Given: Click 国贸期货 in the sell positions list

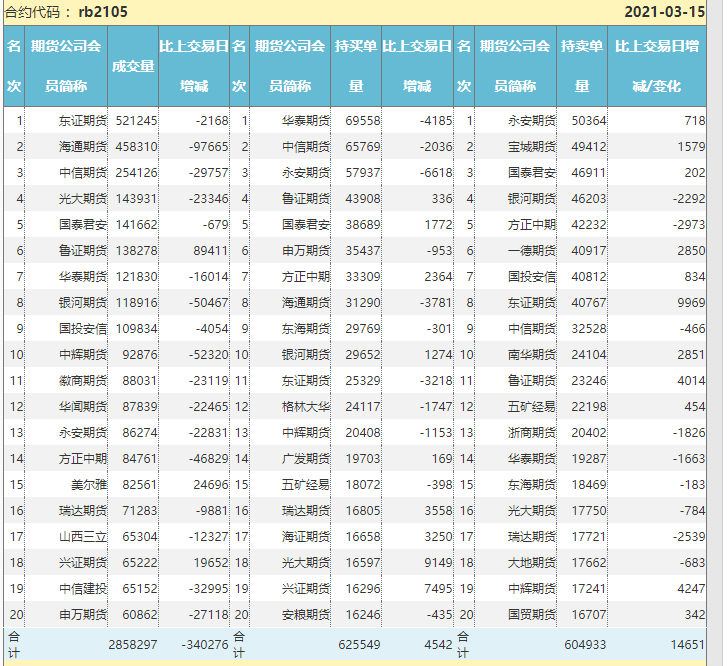Looking at the screenshot, I should [531, 614].
